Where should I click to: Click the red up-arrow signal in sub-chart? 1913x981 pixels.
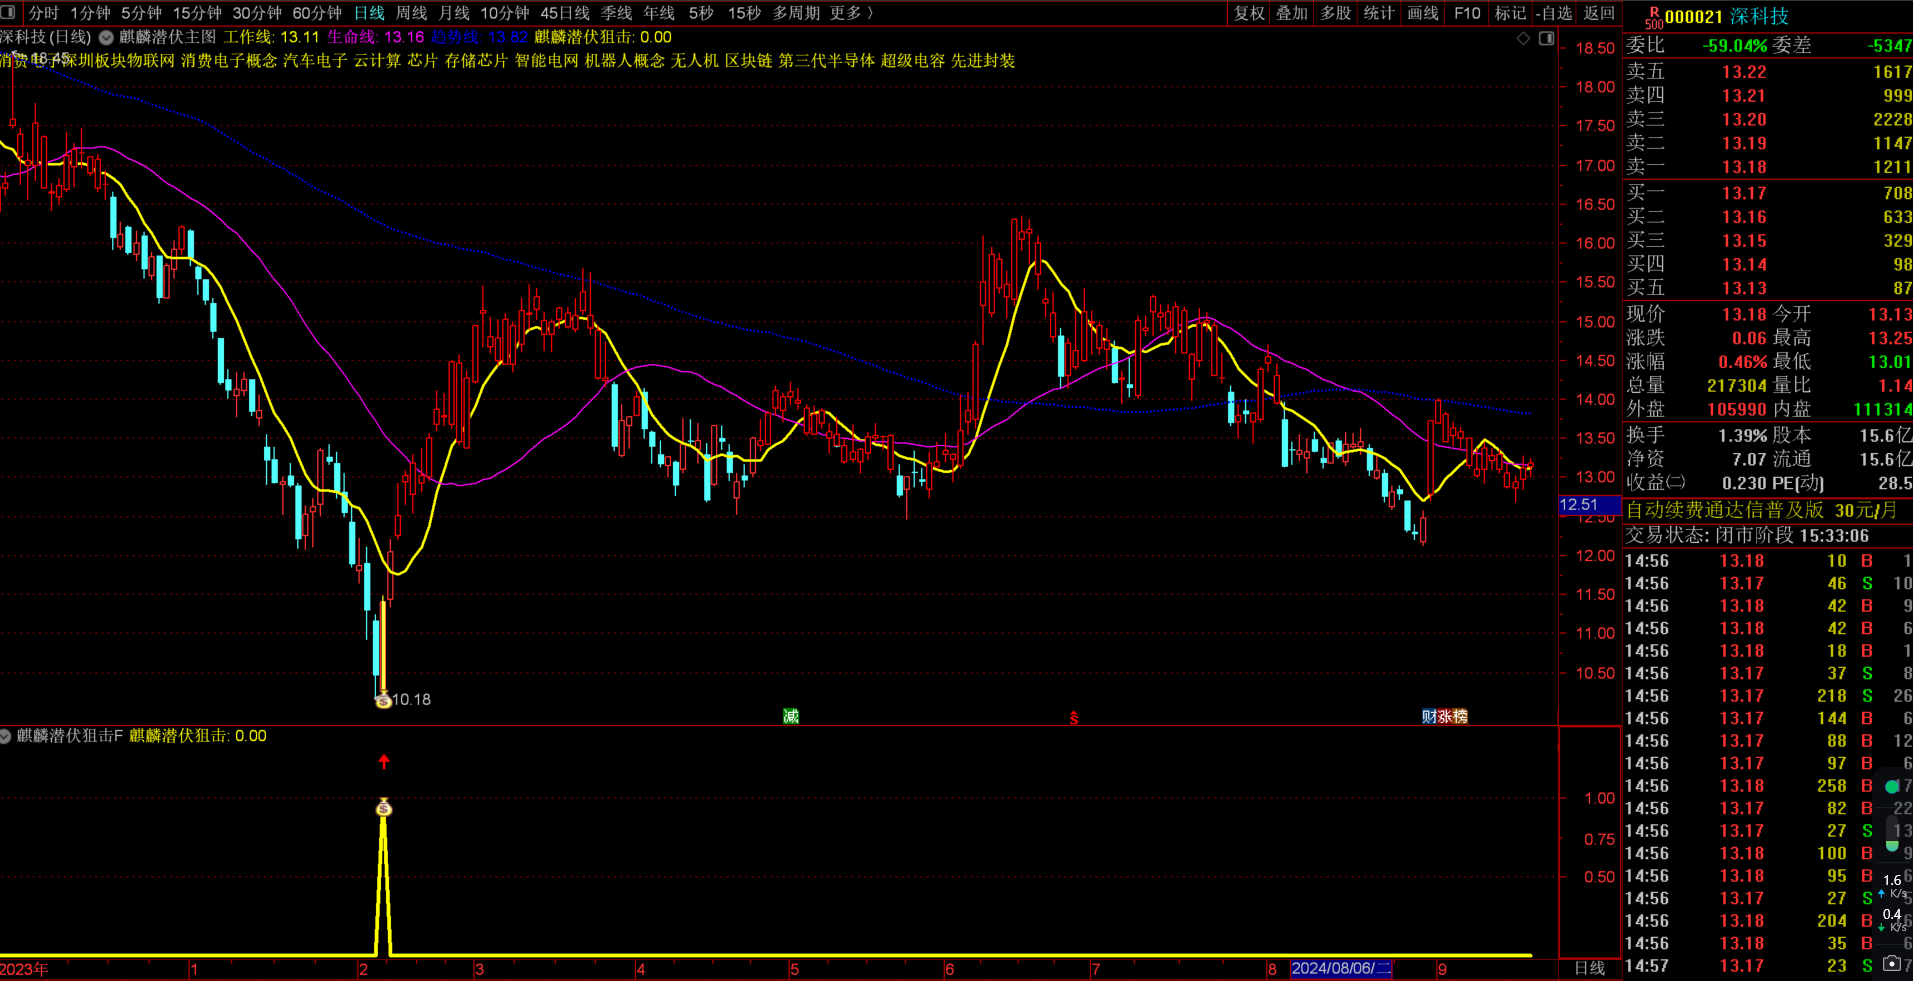click(384, 762)
